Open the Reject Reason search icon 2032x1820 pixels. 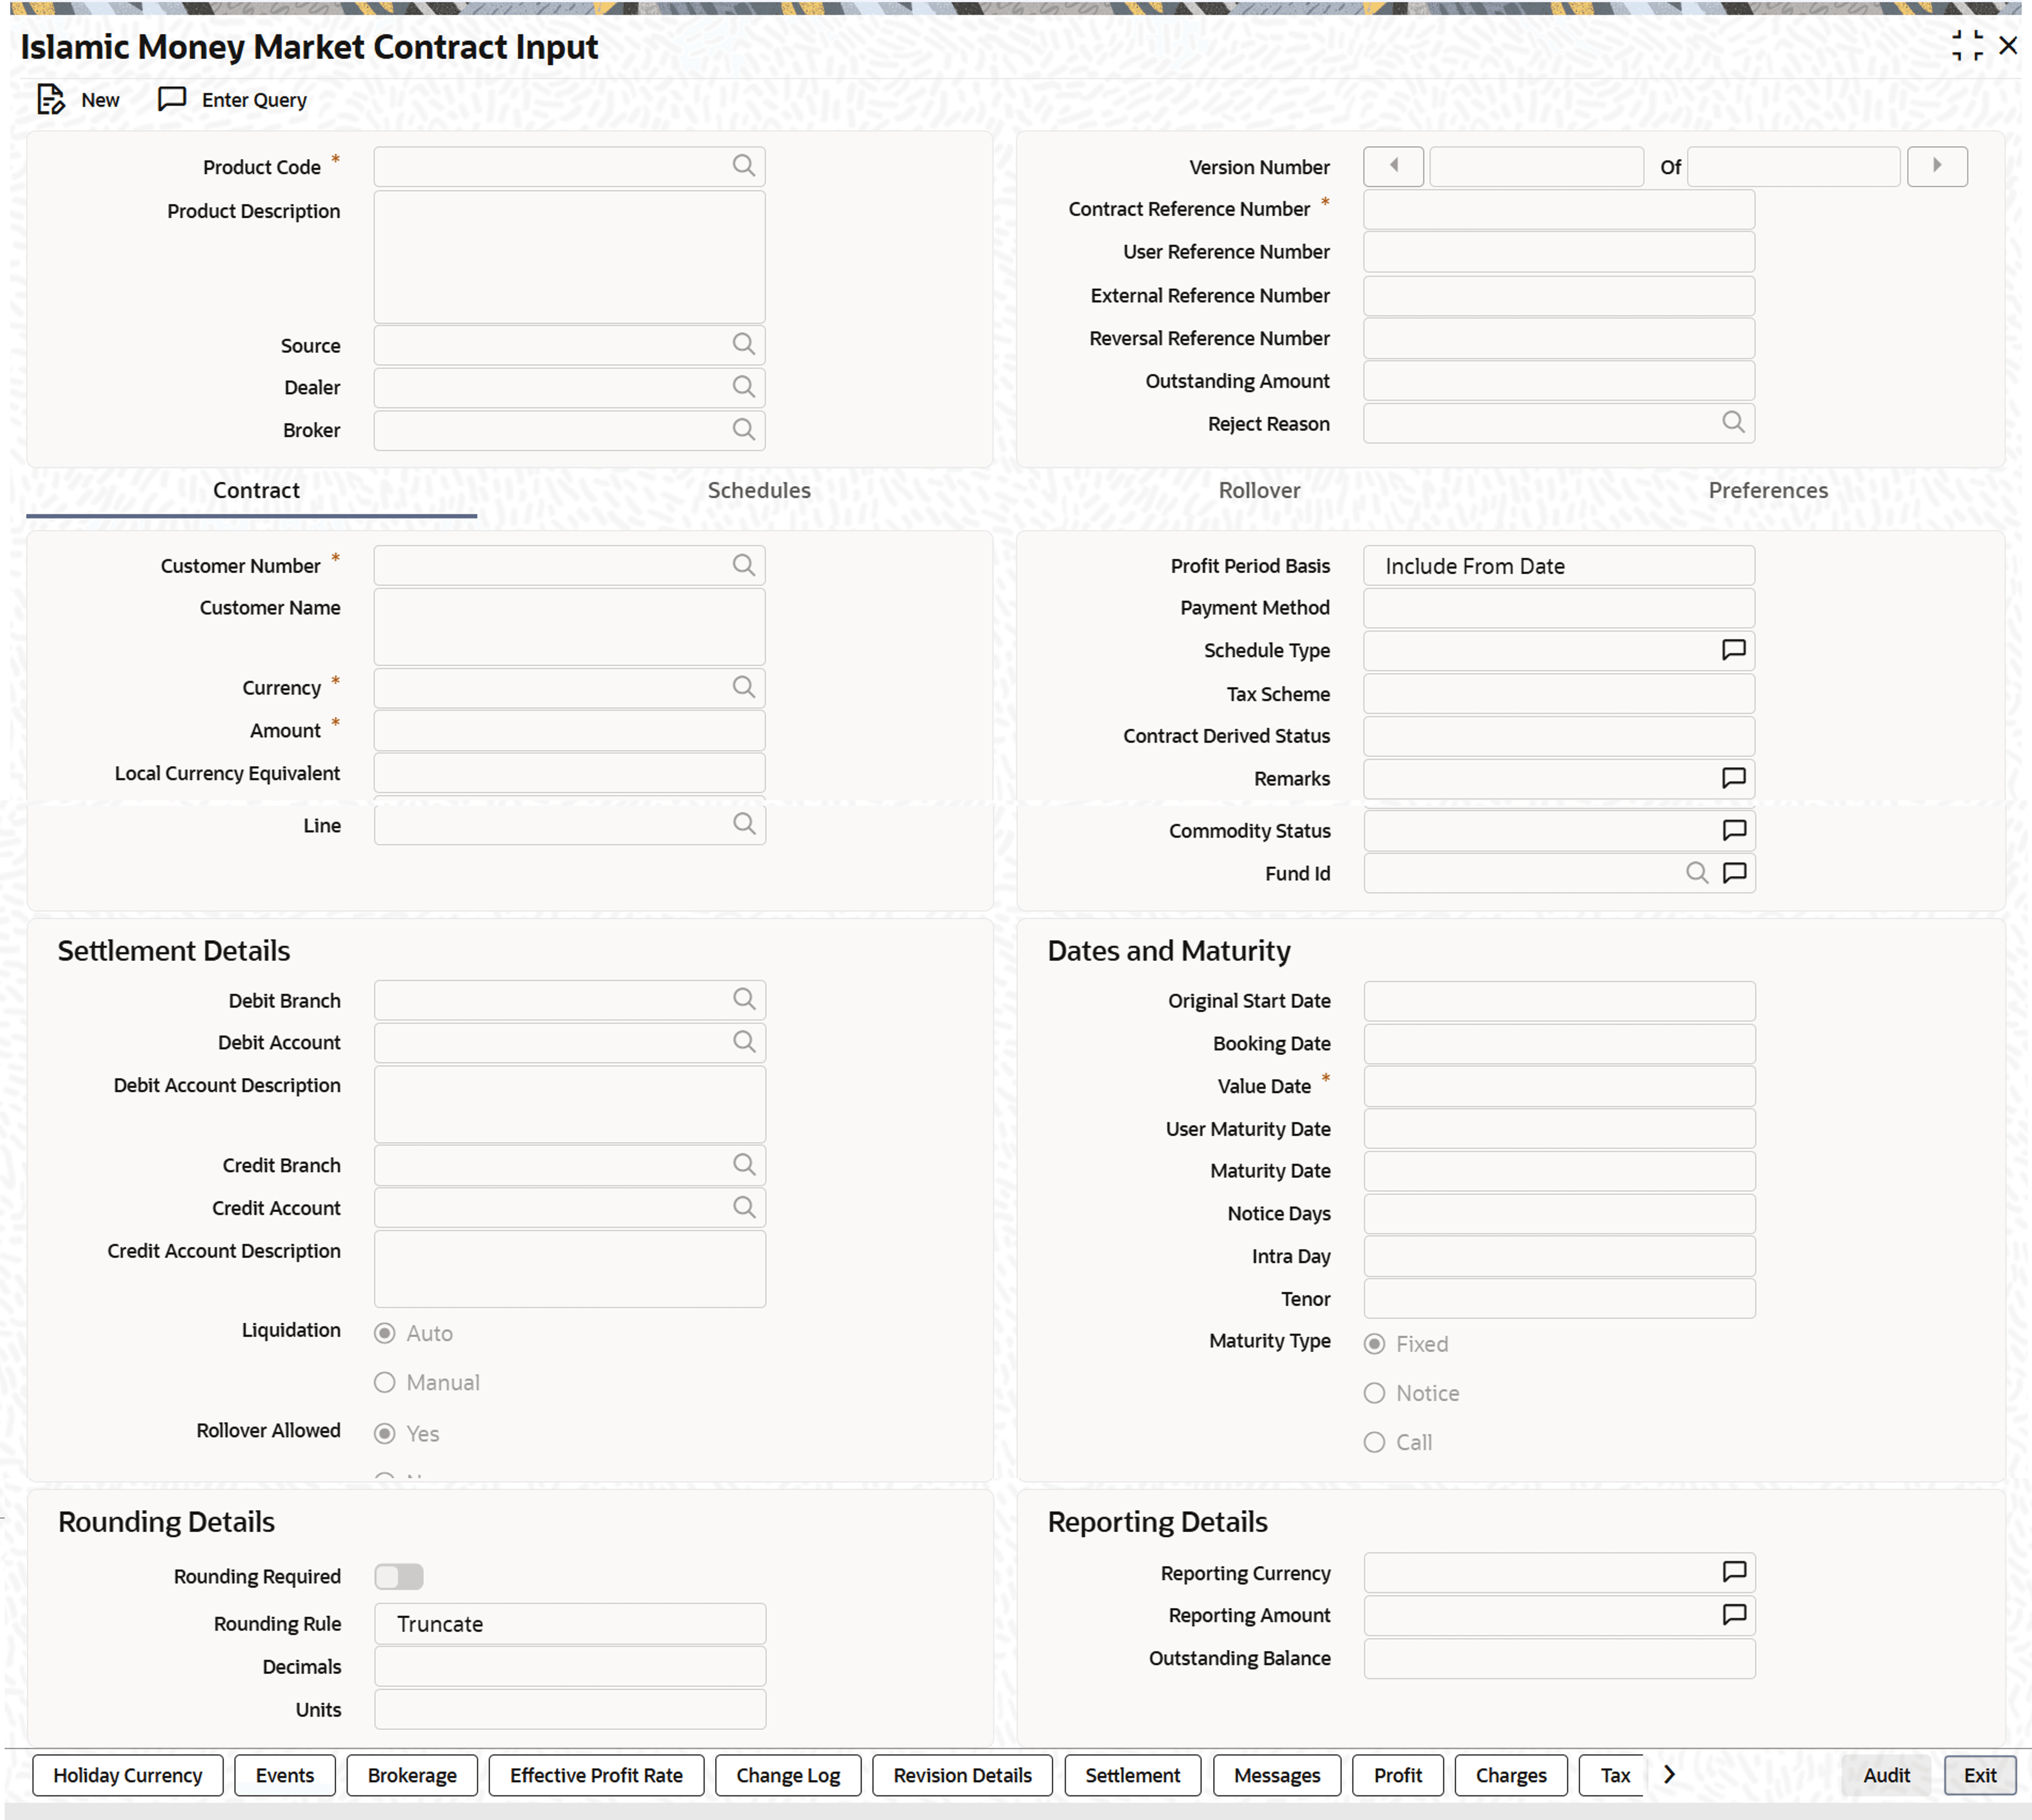(1733, 423)
